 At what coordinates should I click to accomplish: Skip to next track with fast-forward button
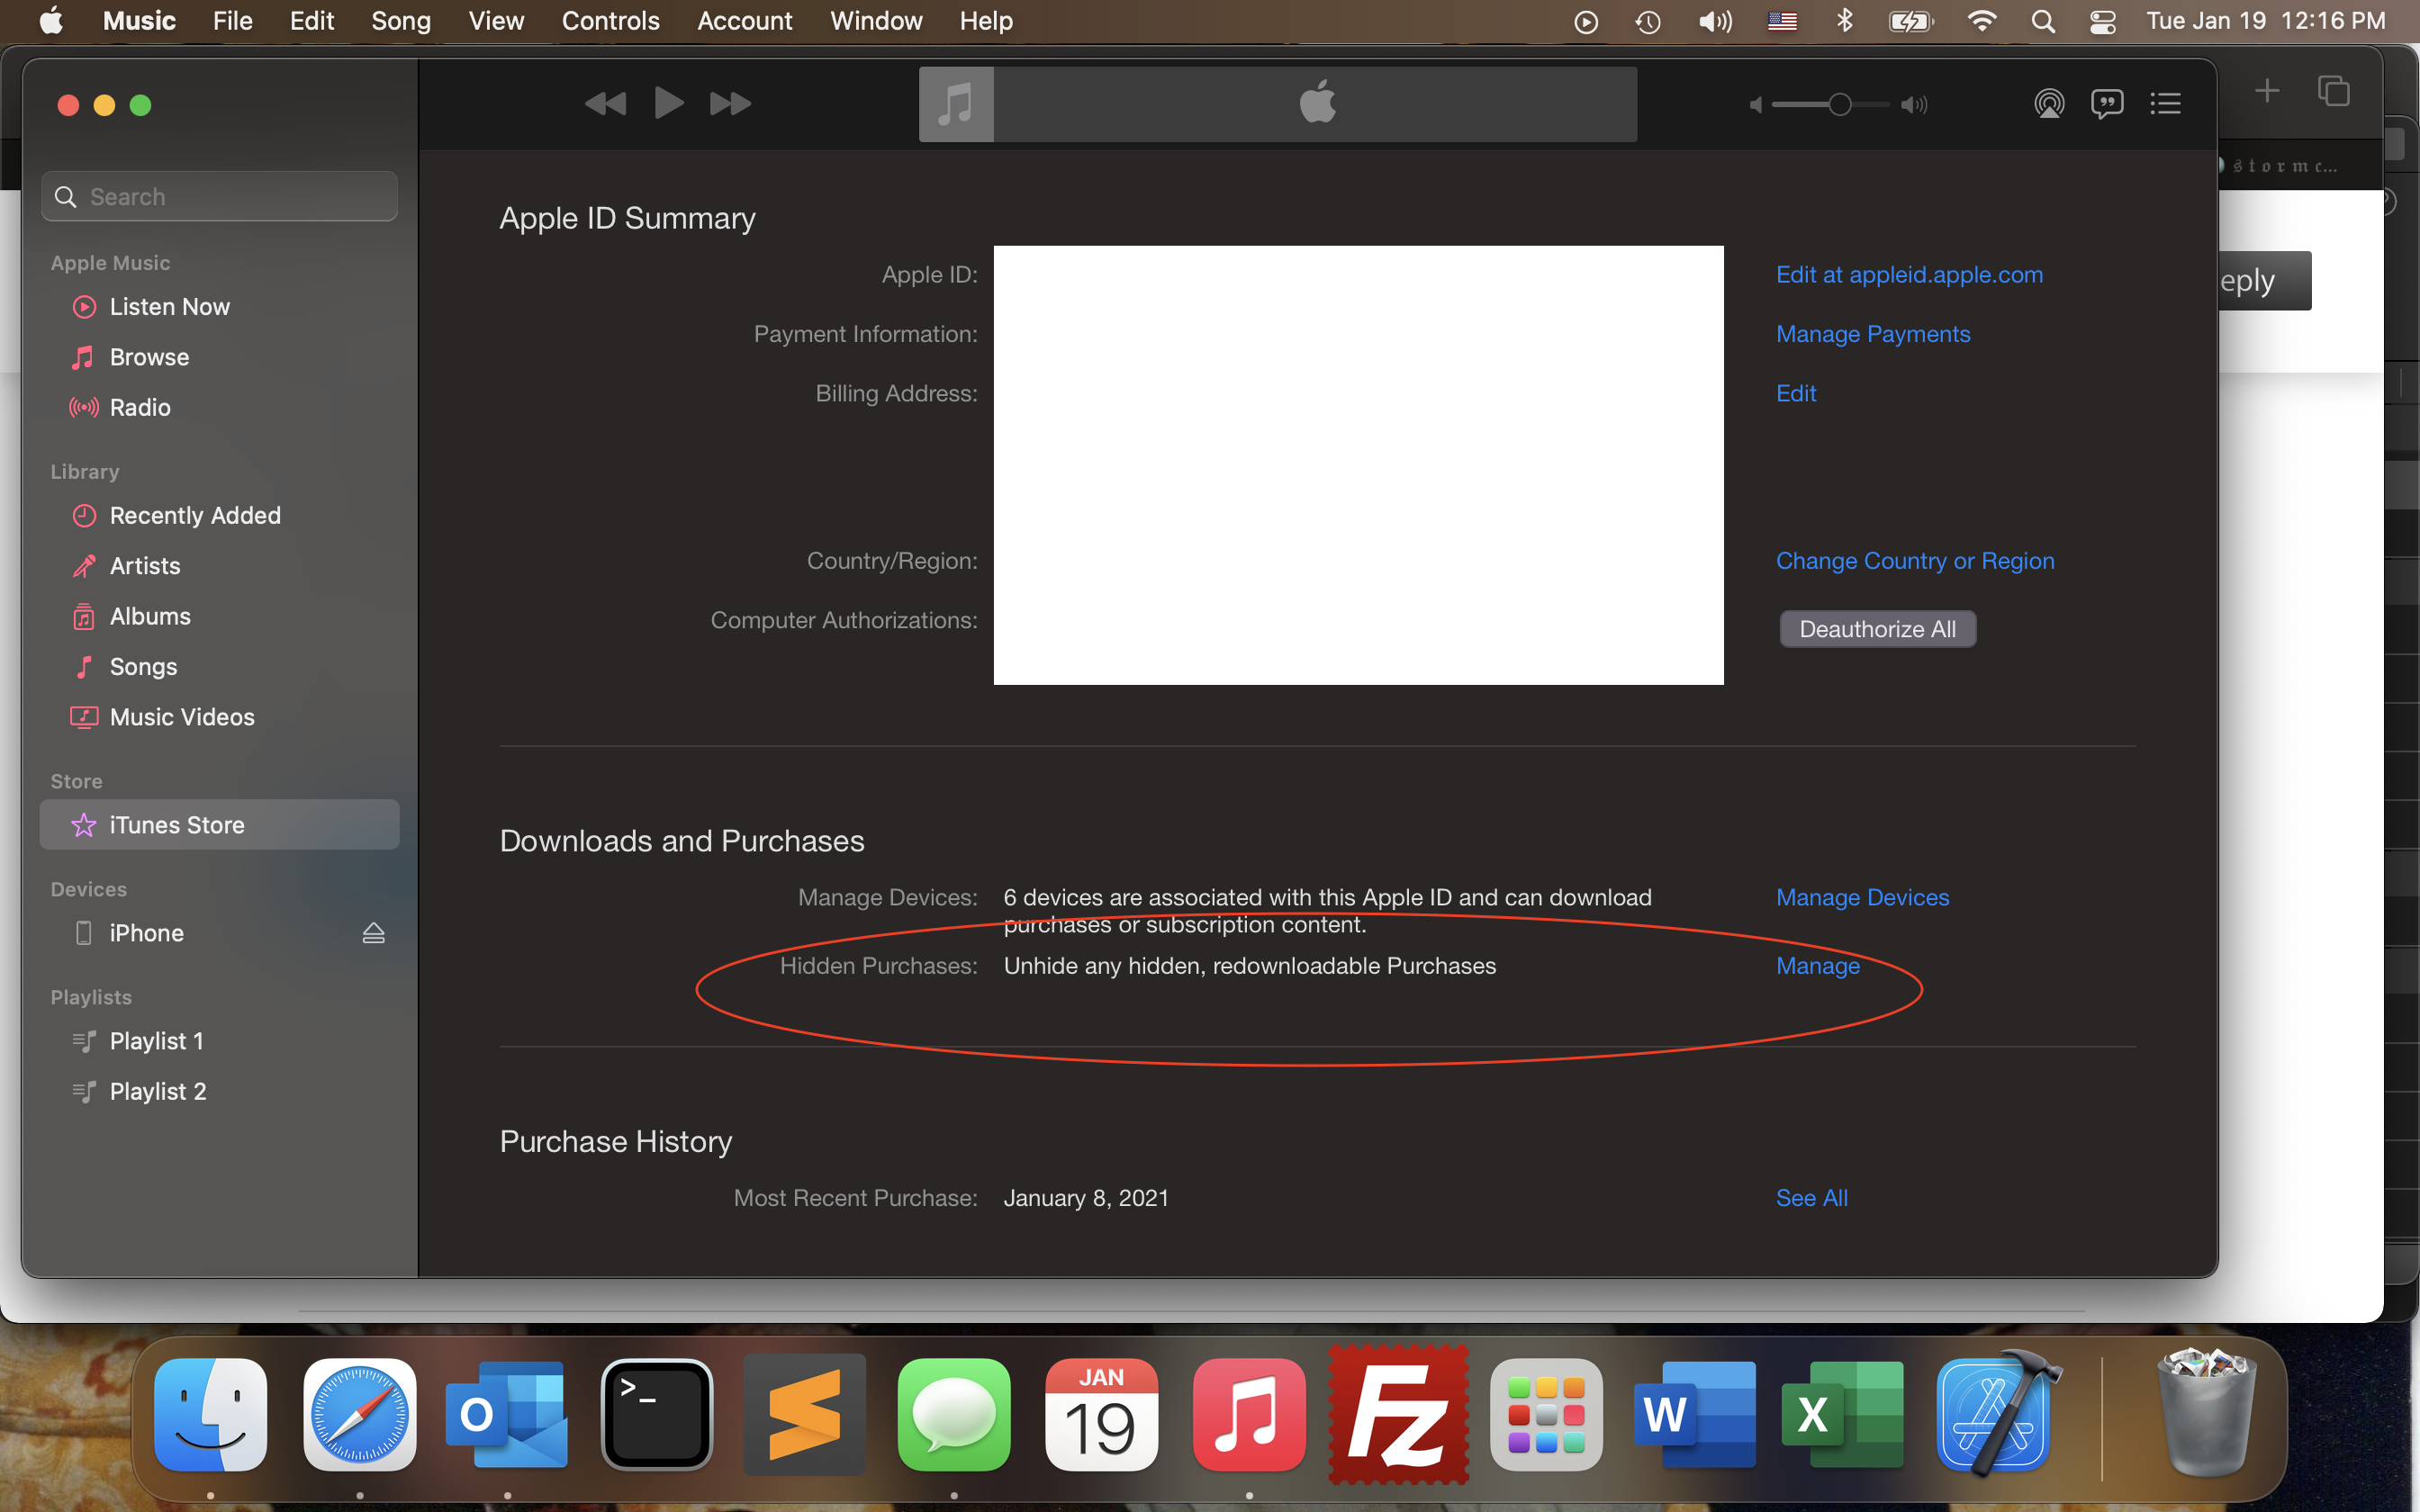730,103
